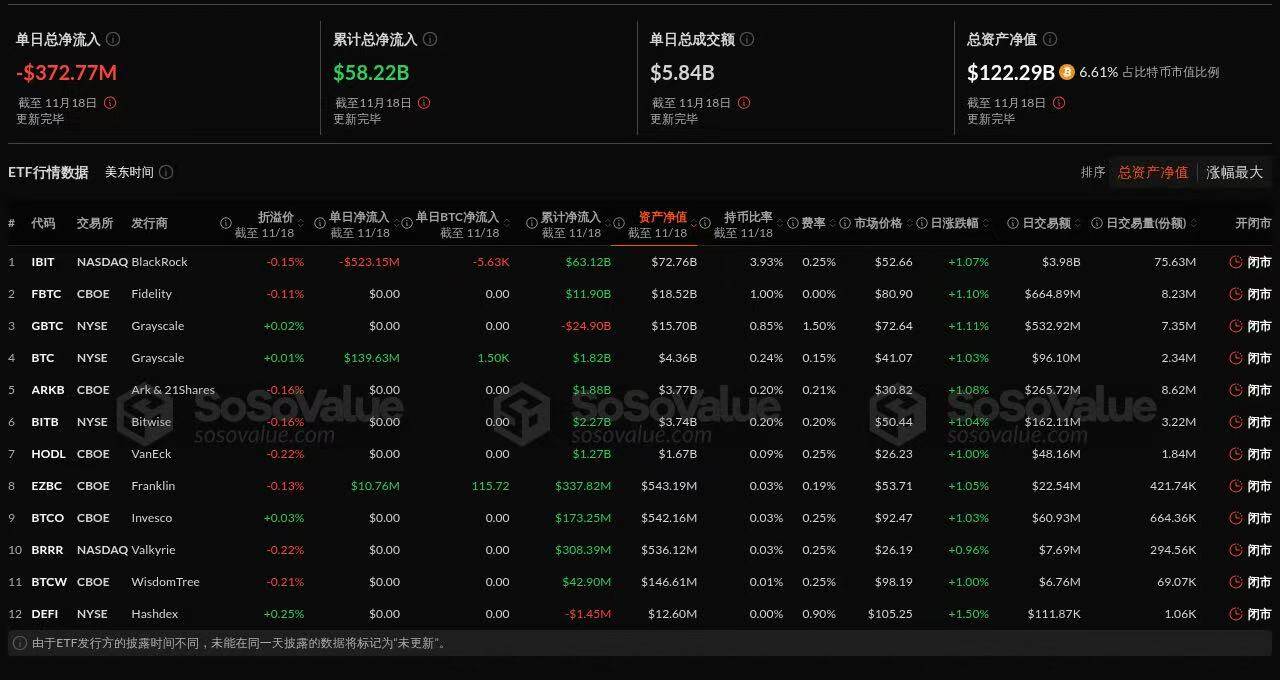
Task: Click info icon next to 总资产净值 title
Action: pos(1050,39)
